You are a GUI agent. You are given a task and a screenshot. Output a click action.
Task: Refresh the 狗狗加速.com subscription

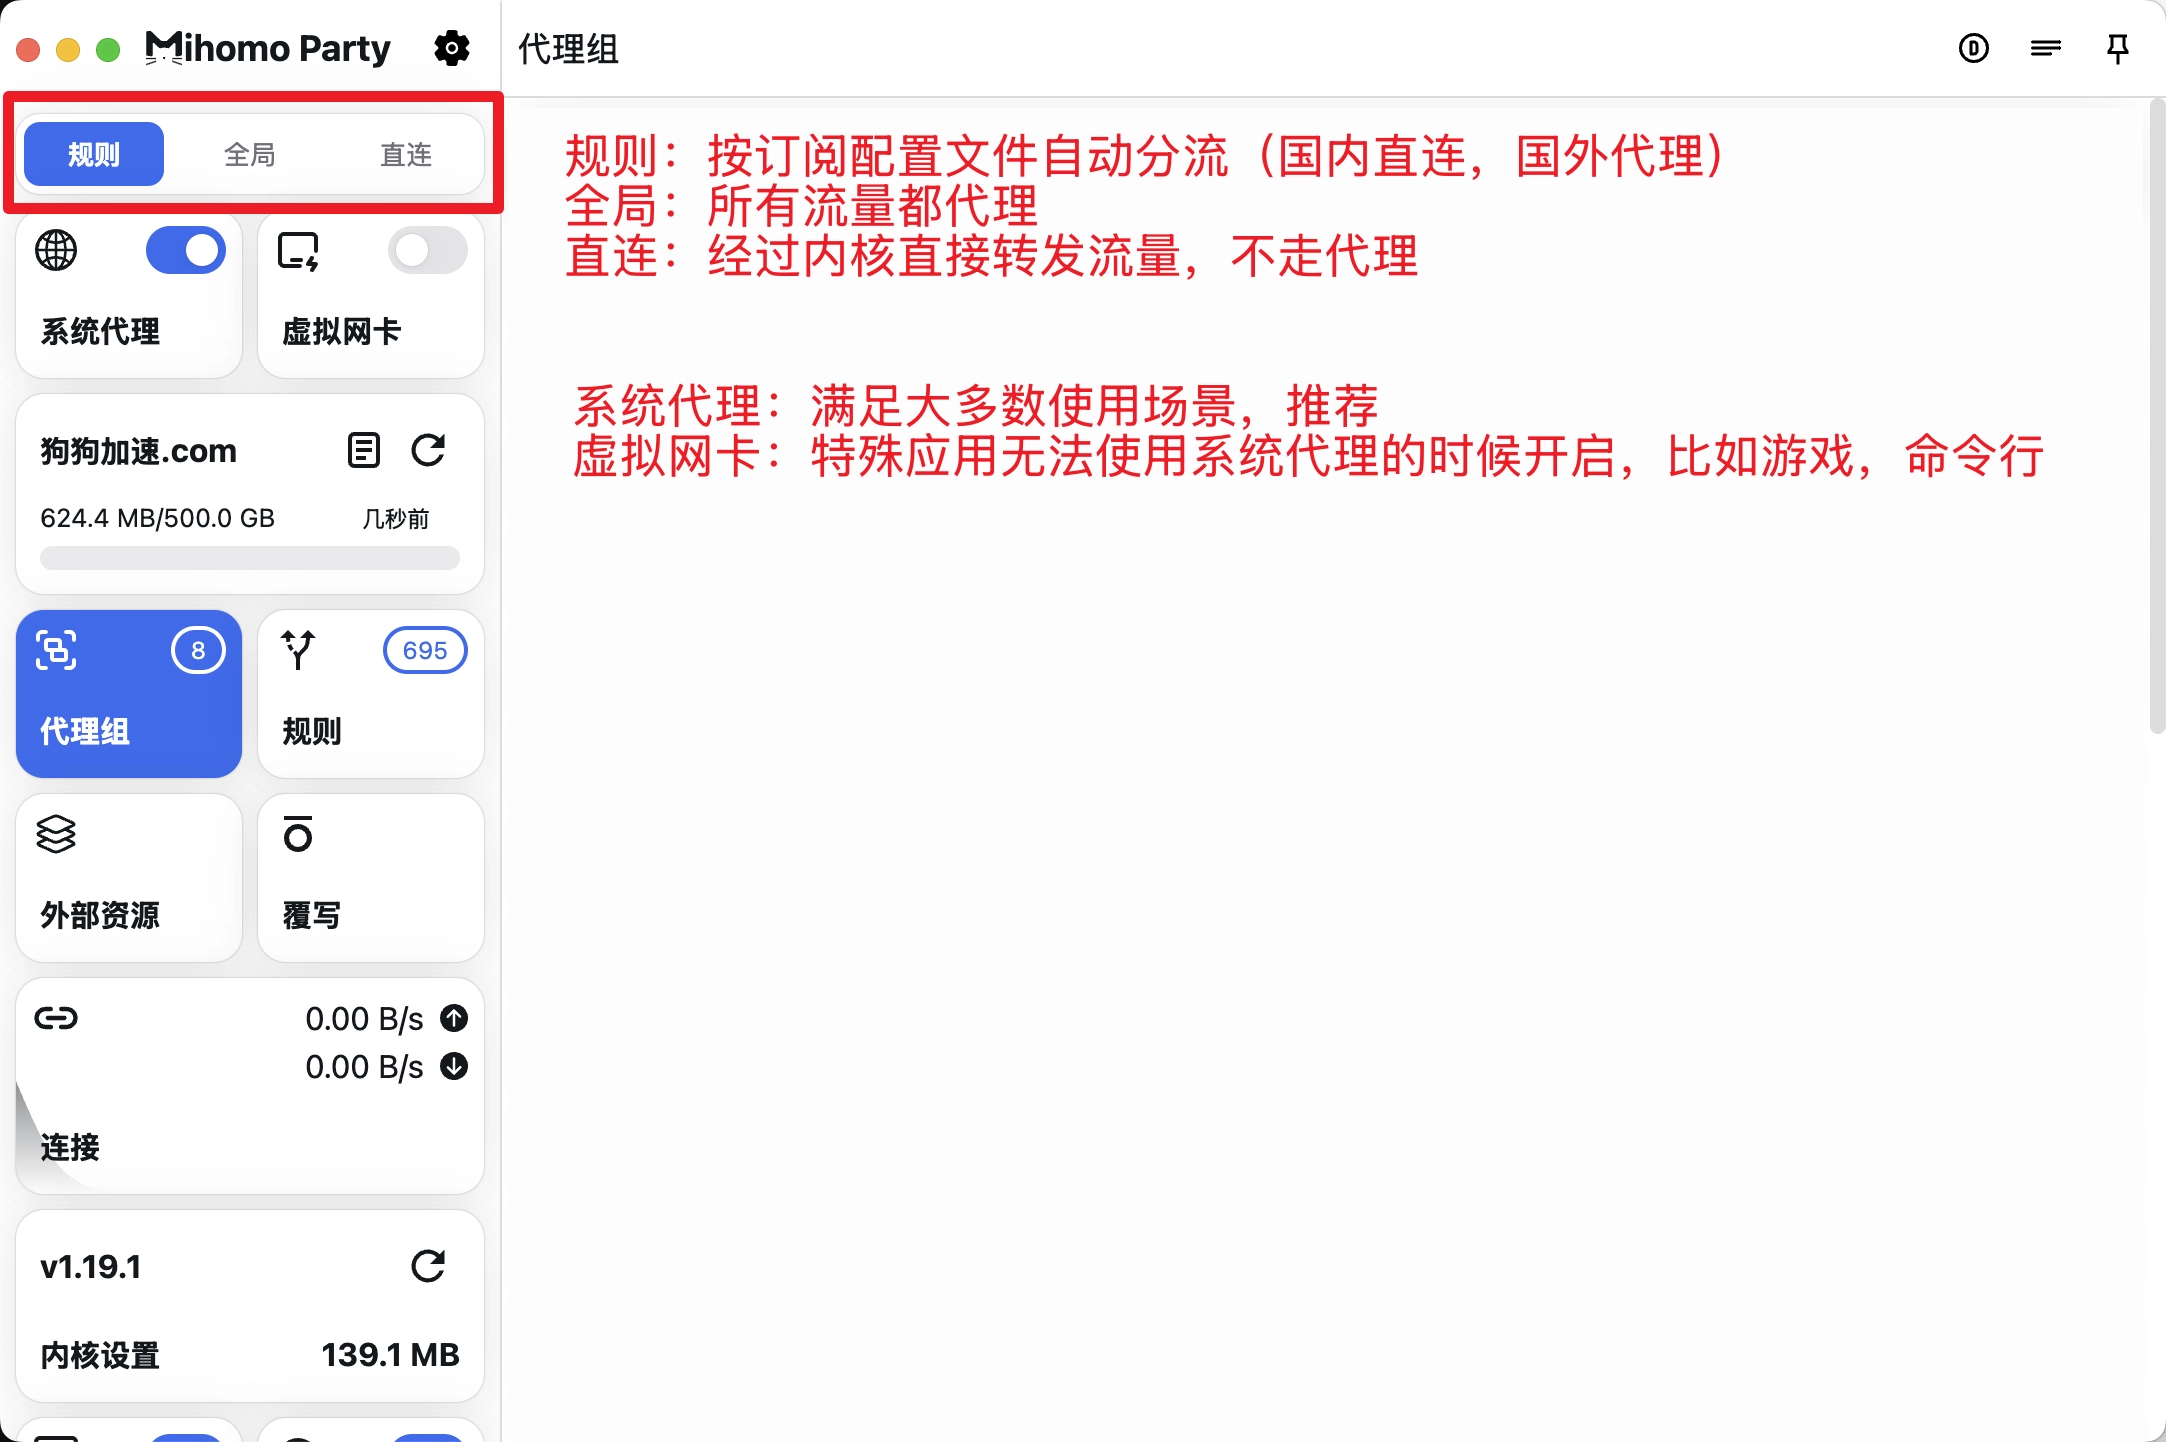click(x=428, y=450)
